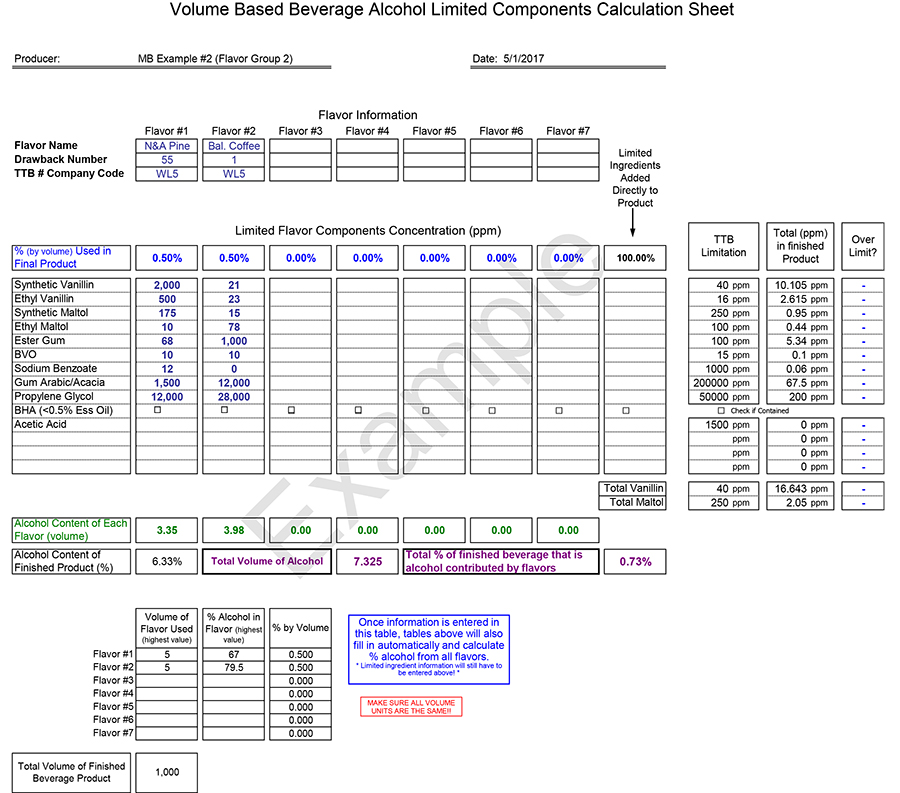
Task: Select Flavor #1 Drawback Number cell "55"
Action: click(167, 160)
